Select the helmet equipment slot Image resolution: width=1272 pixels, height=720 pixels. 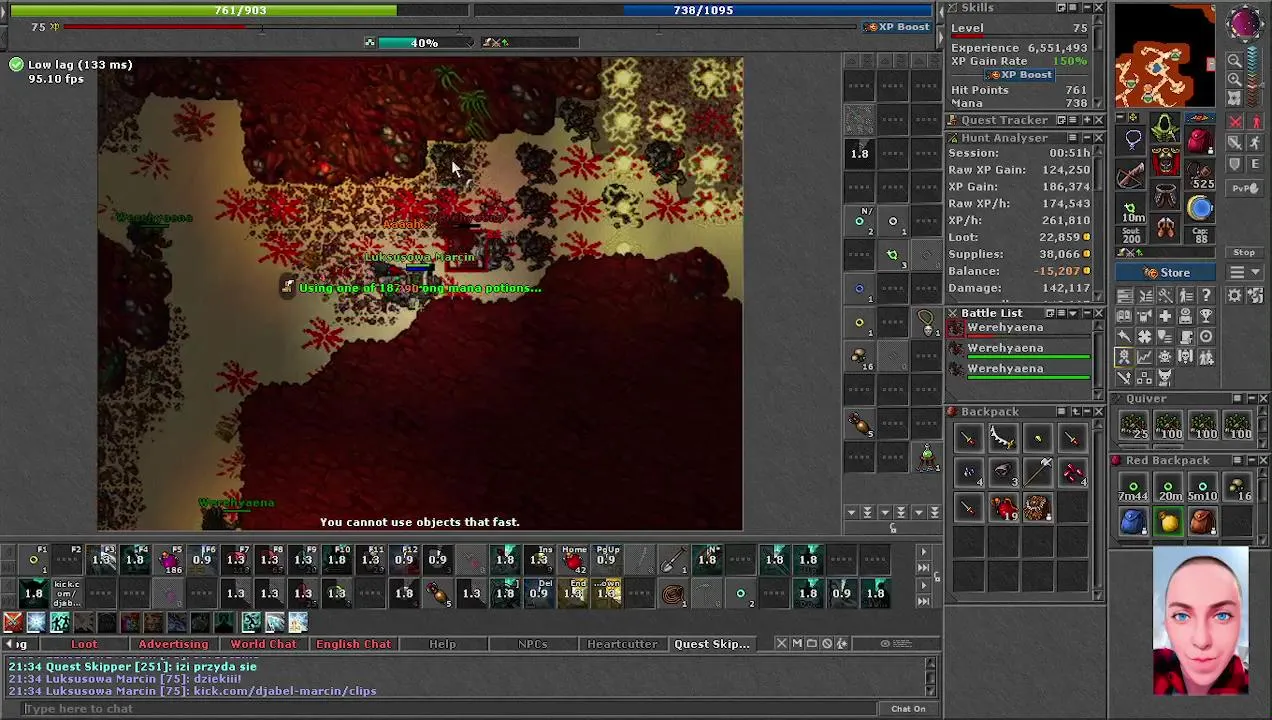pyautogui.click(x=1165, y=127)
